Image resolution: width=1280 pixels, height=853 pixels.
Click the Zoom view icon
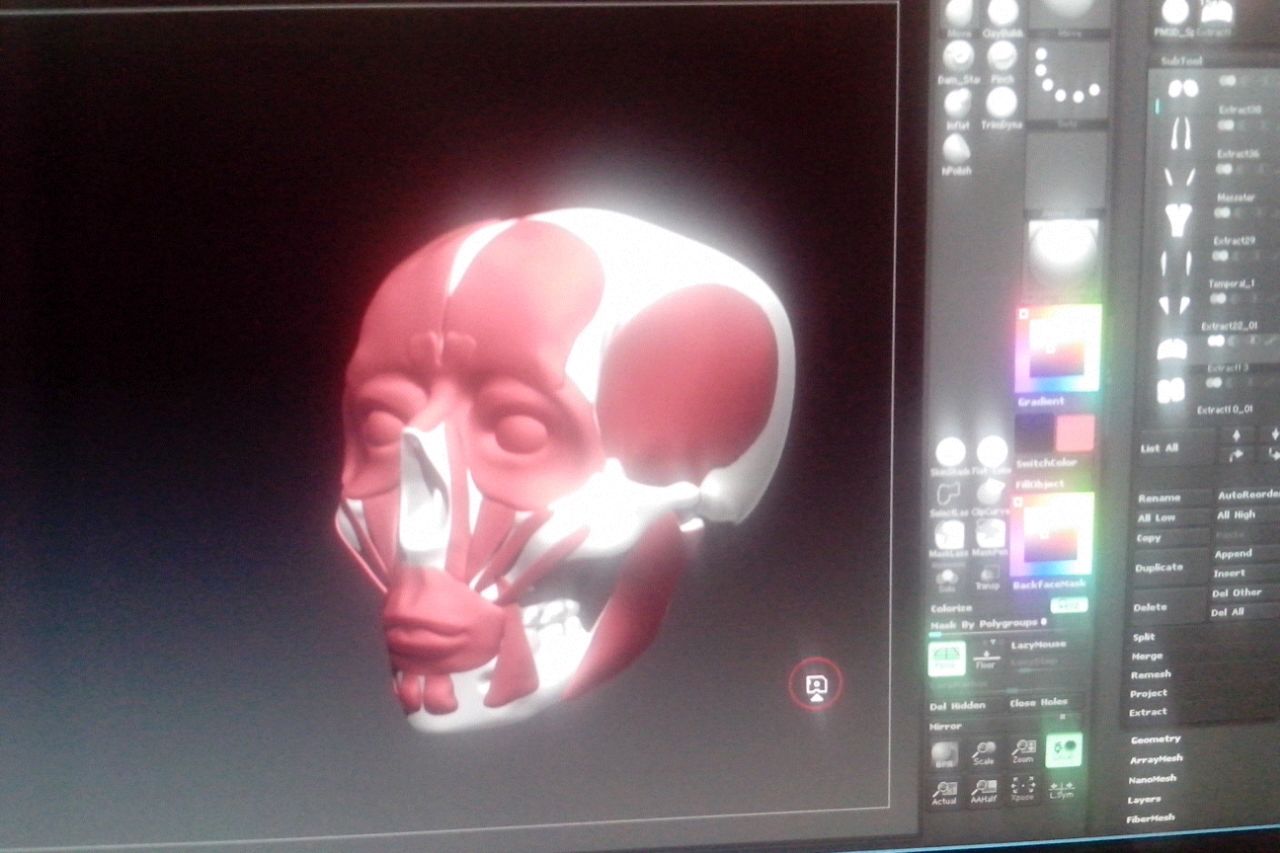tap(1022, 752)
